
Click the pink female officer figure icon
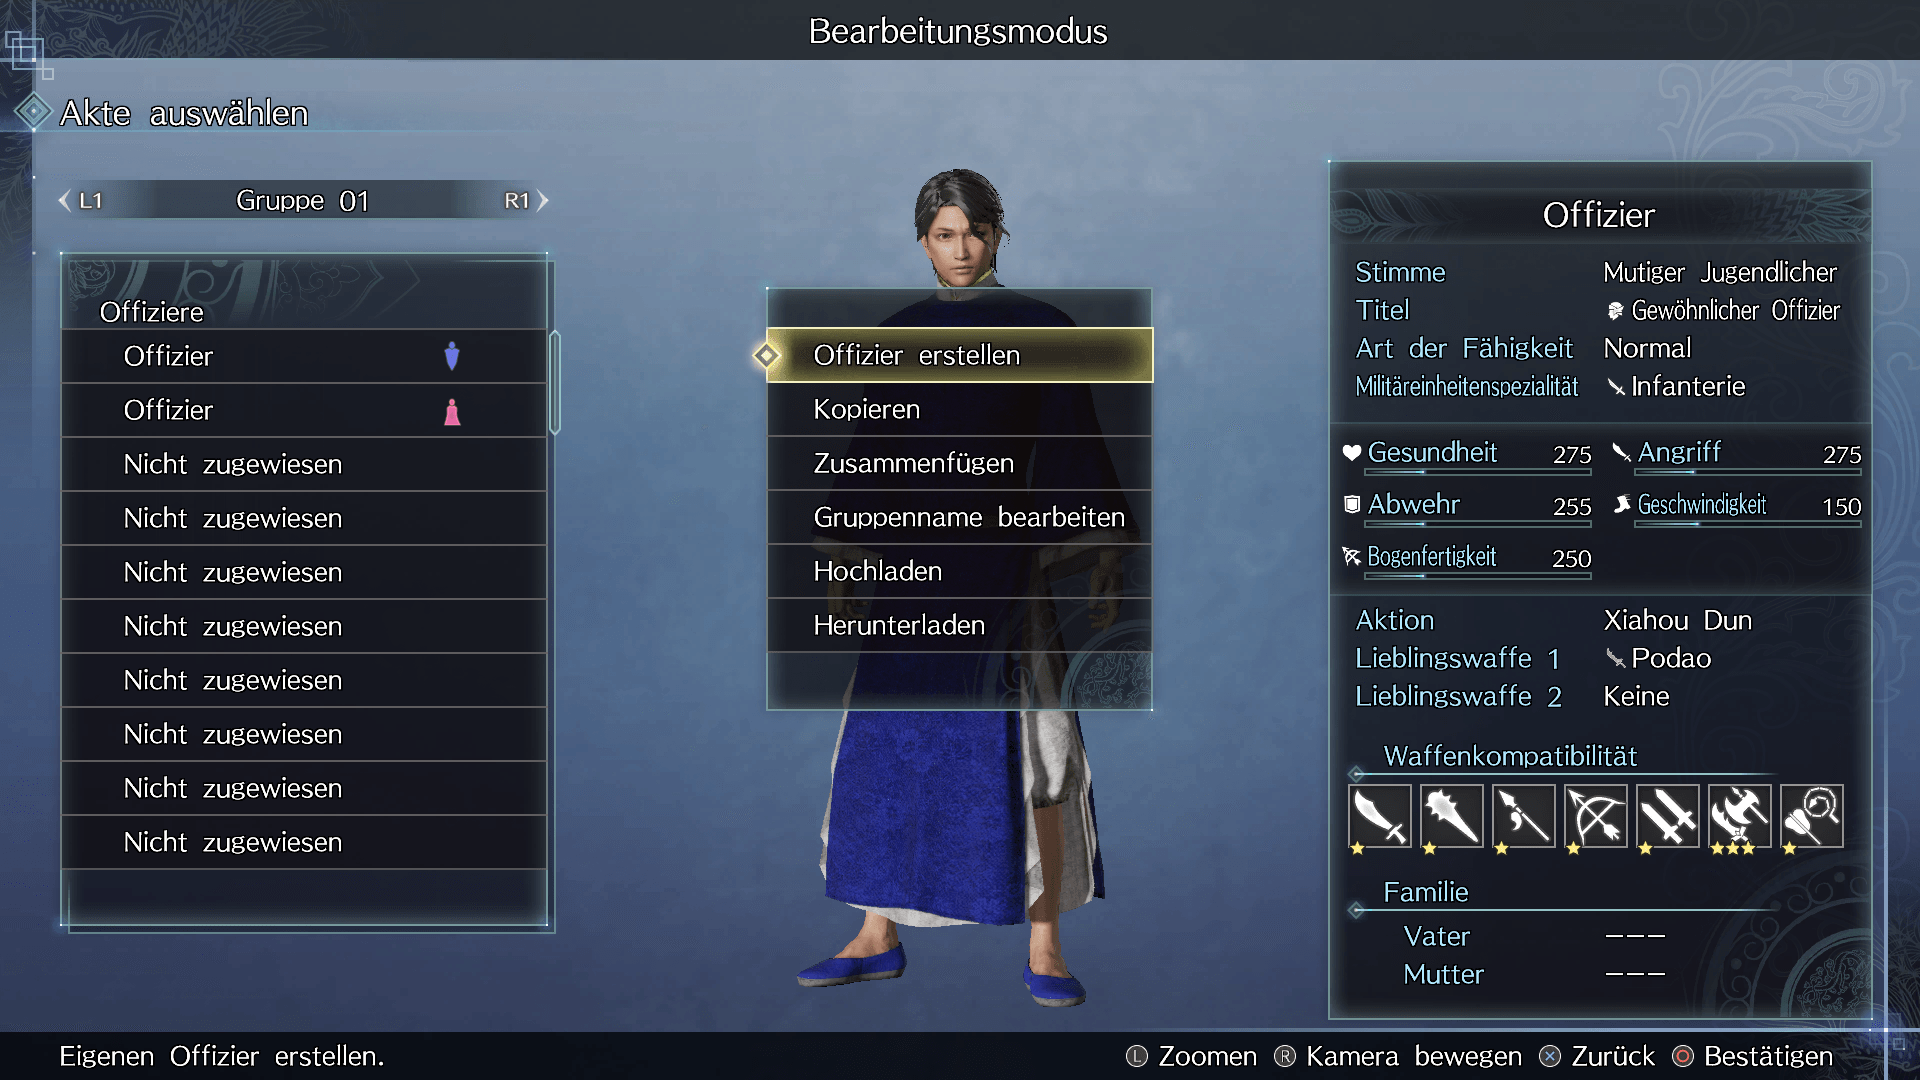(x=452, y=411)
